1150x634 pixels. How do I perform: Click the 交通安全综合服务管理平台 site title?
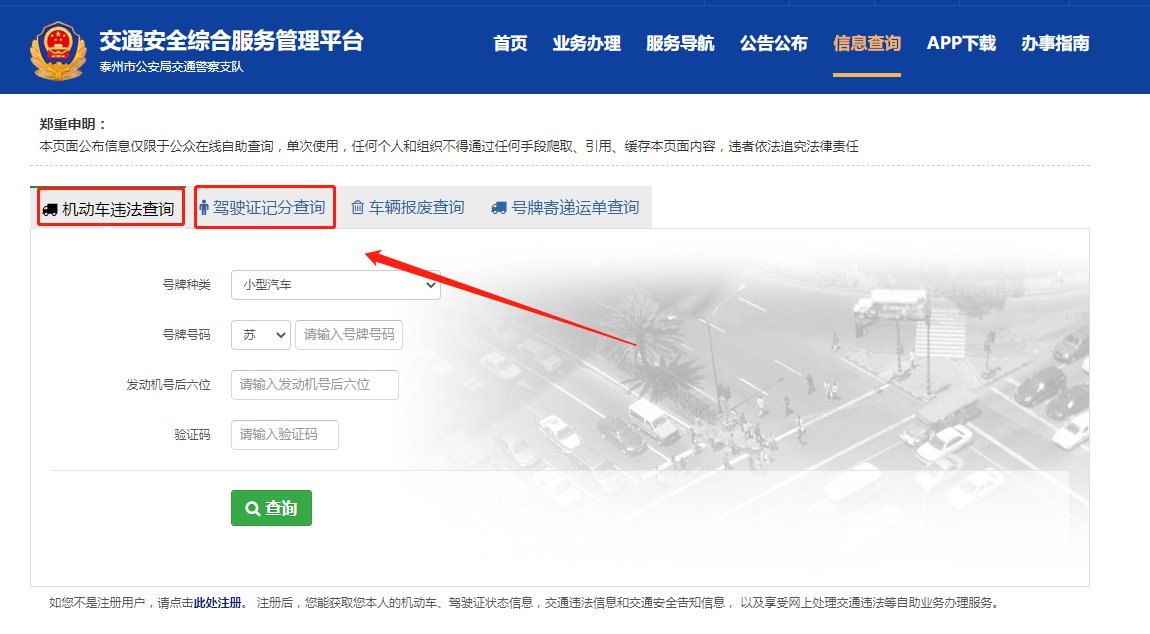(x=232, y=40)
